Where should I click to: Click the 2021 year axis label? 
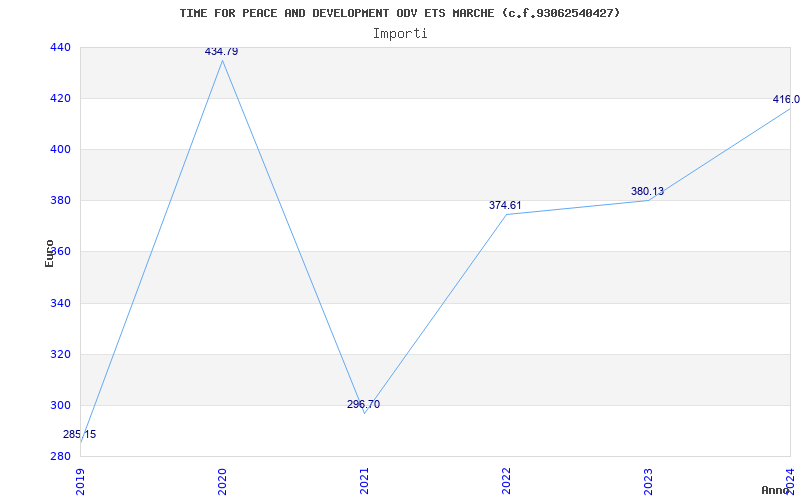[x=364, y=482]
